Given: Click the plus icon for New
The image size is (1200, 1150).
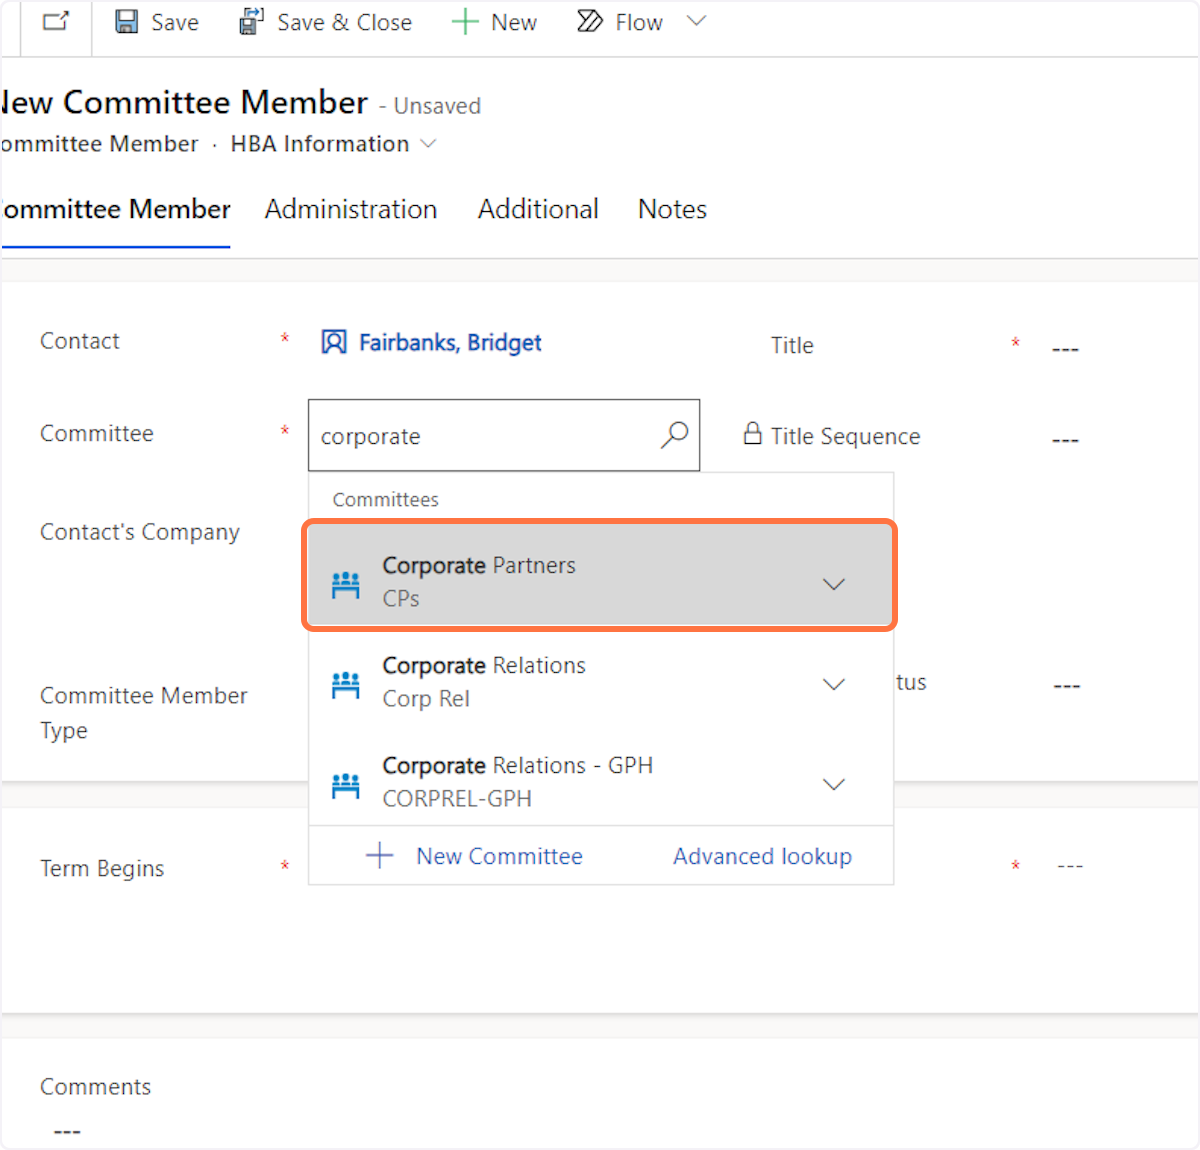Looking at the screenshot, I should click(465, 22).
